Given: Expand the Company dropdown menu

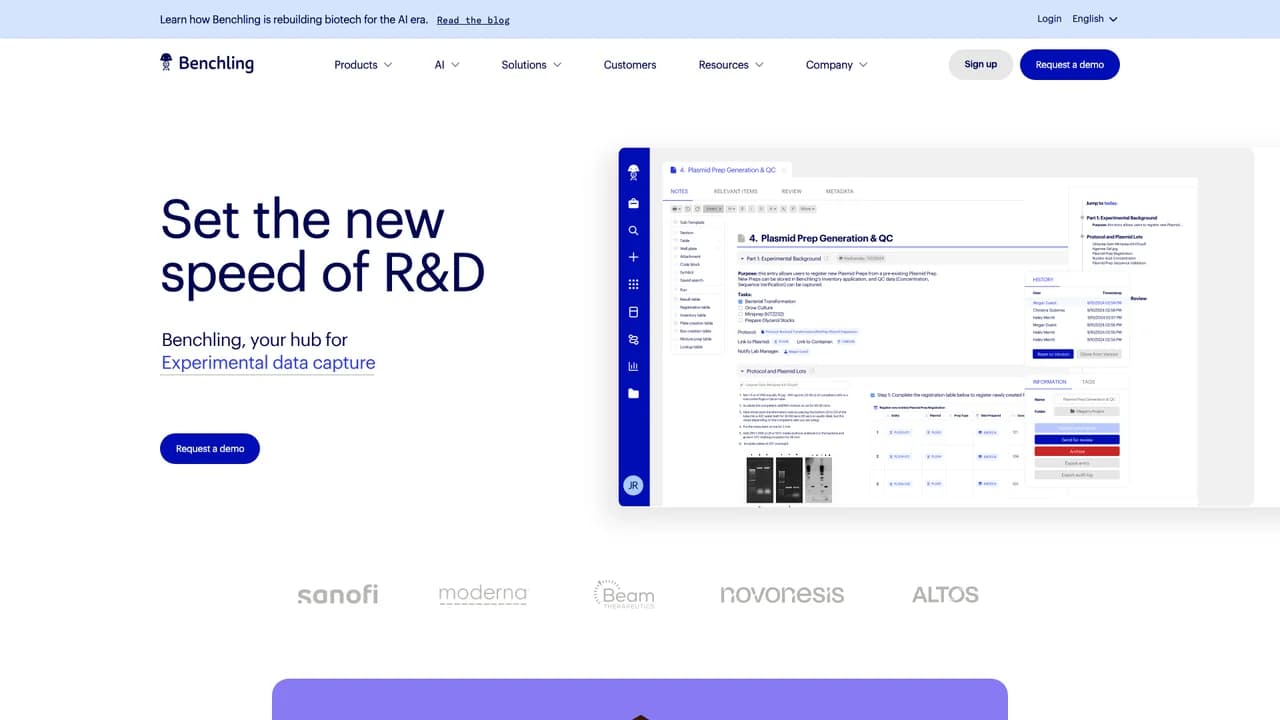Looking at the screenshot, I should pyautogui.click(x=837, y=65).
